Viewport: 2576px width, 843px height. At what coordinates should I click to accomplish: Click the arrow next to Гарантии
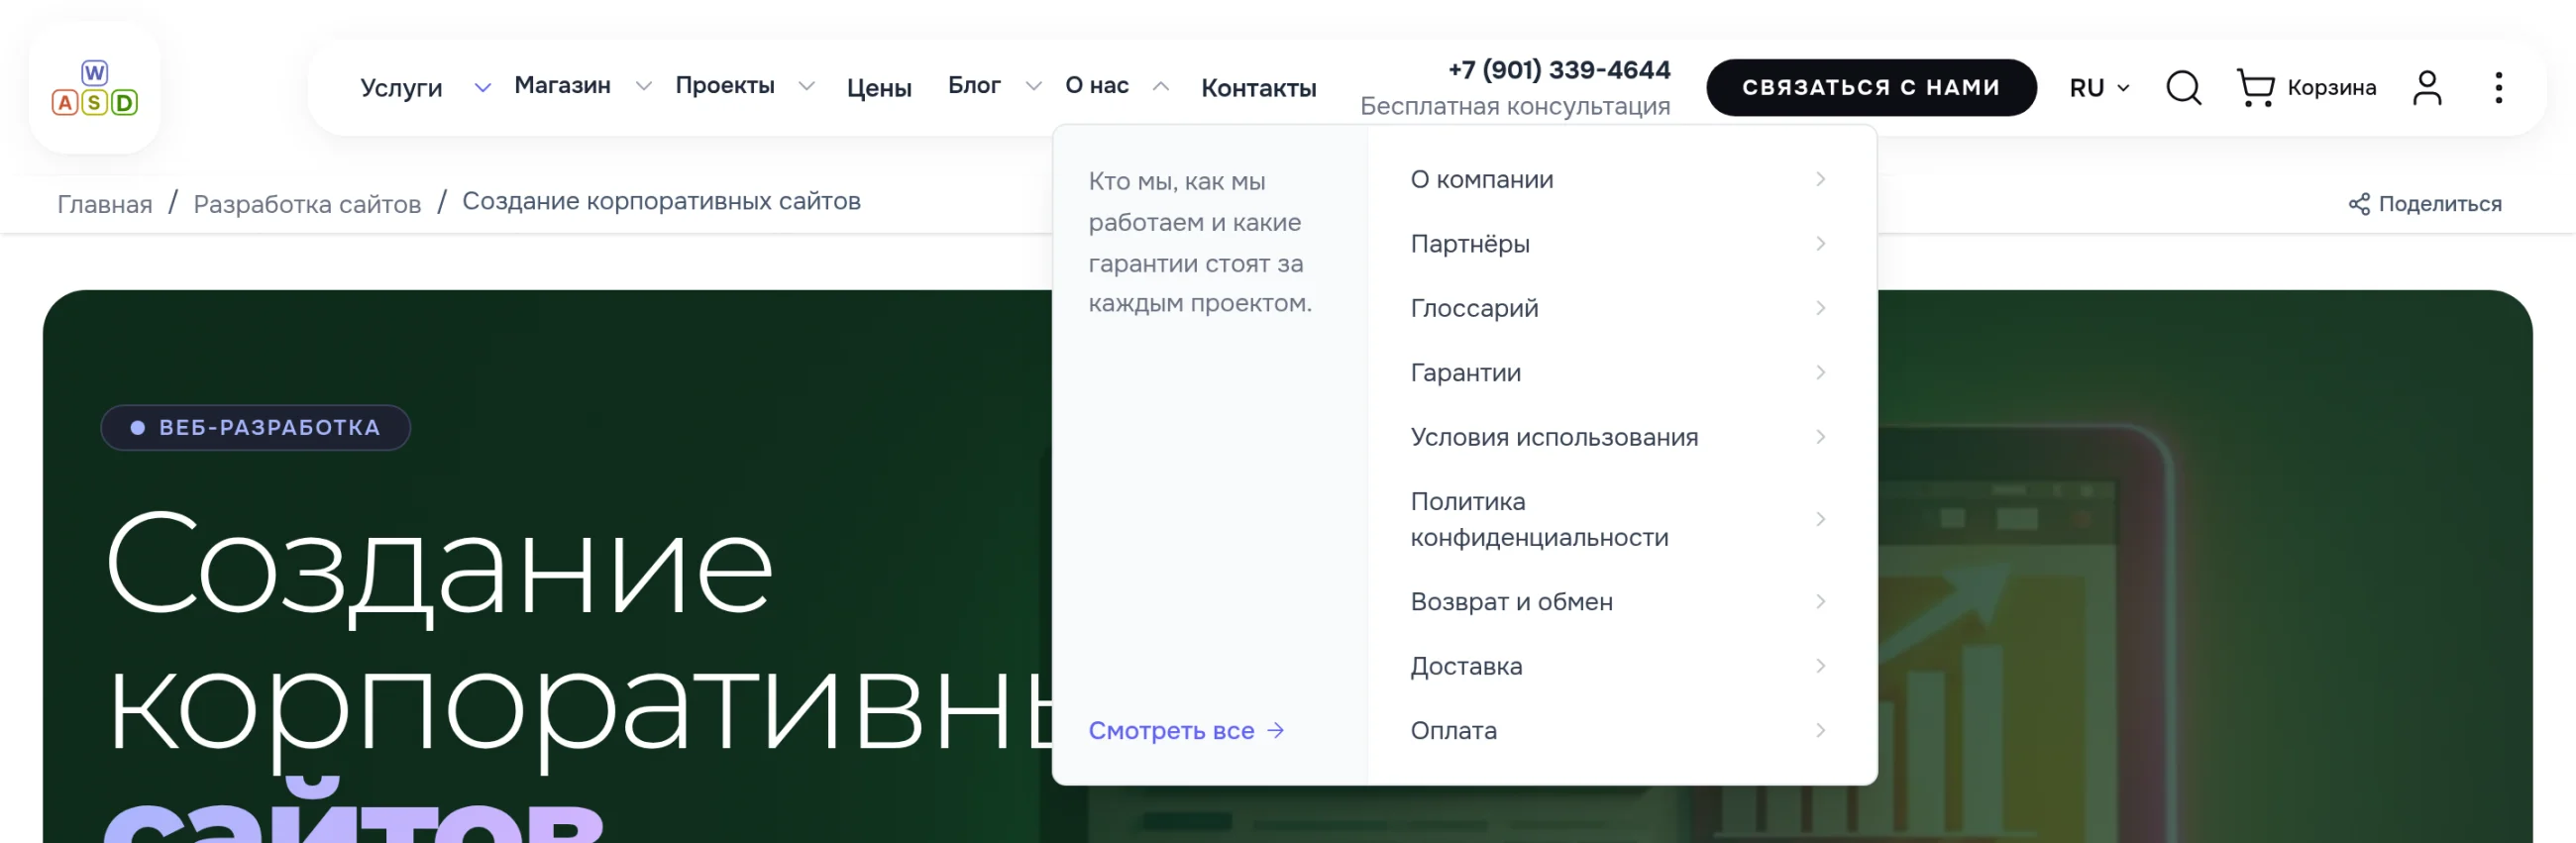1820,372
